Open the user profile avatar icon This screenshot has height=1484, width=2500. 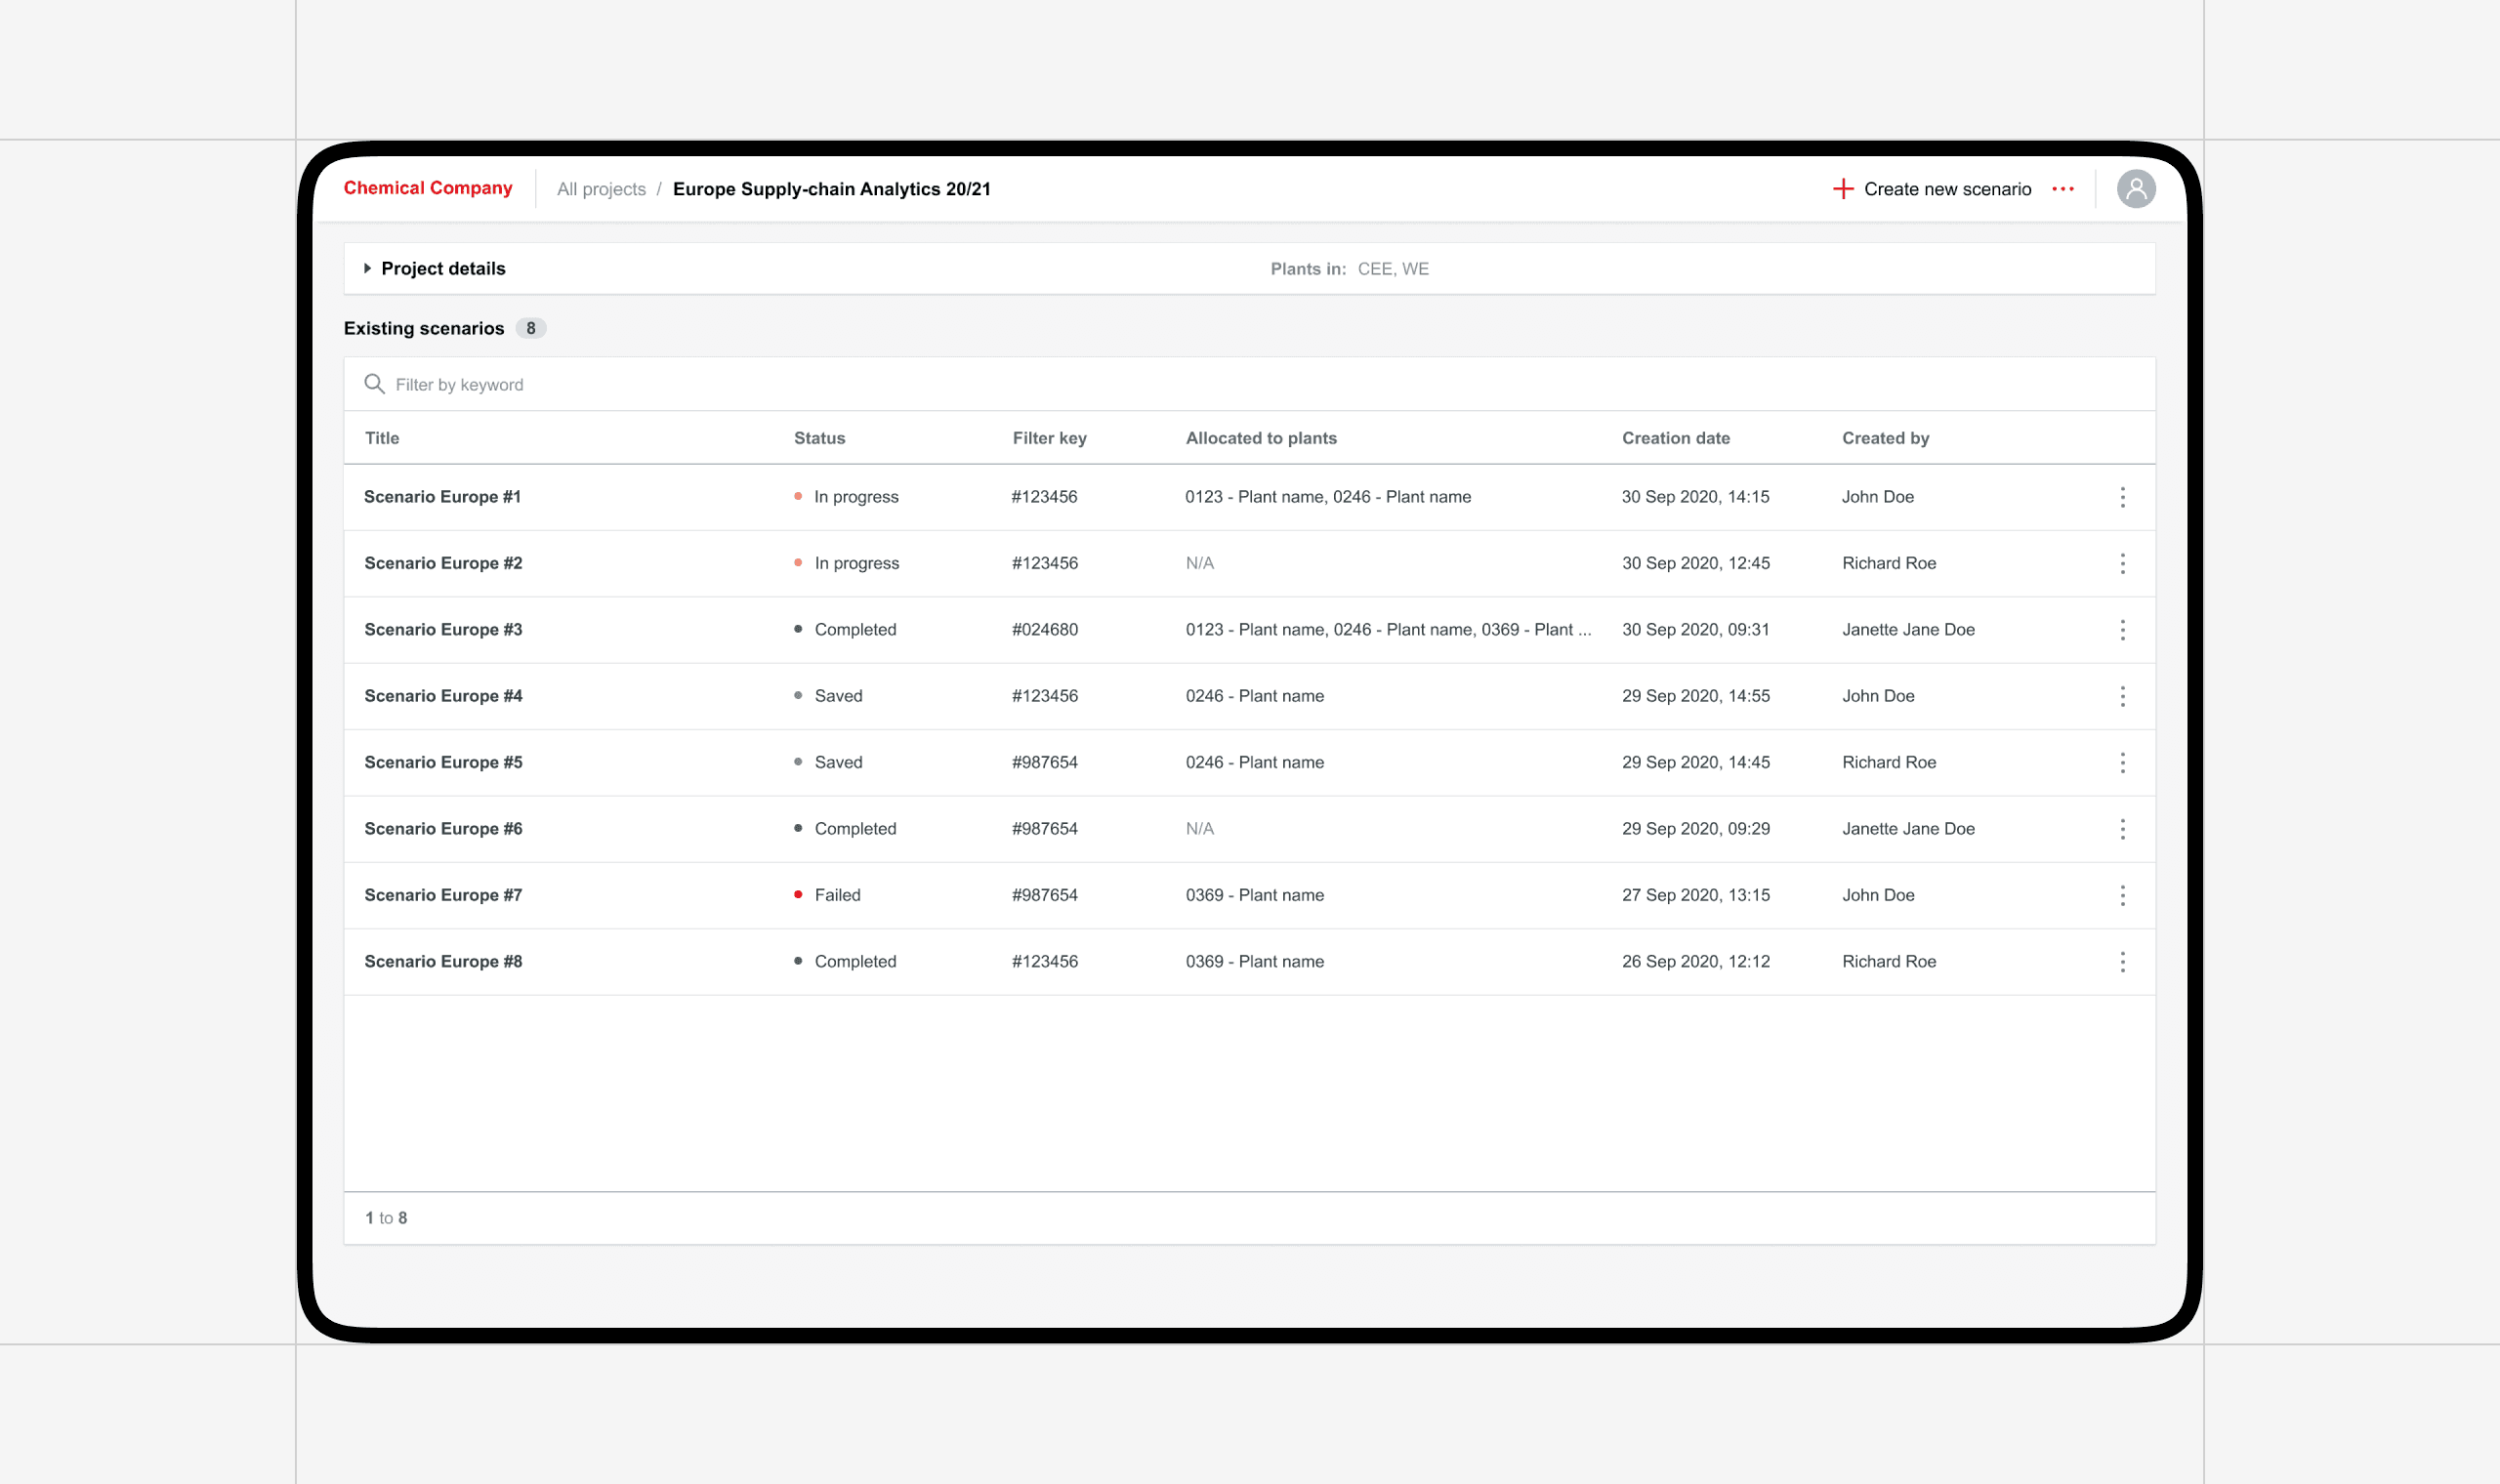[x=2135, y=189]
